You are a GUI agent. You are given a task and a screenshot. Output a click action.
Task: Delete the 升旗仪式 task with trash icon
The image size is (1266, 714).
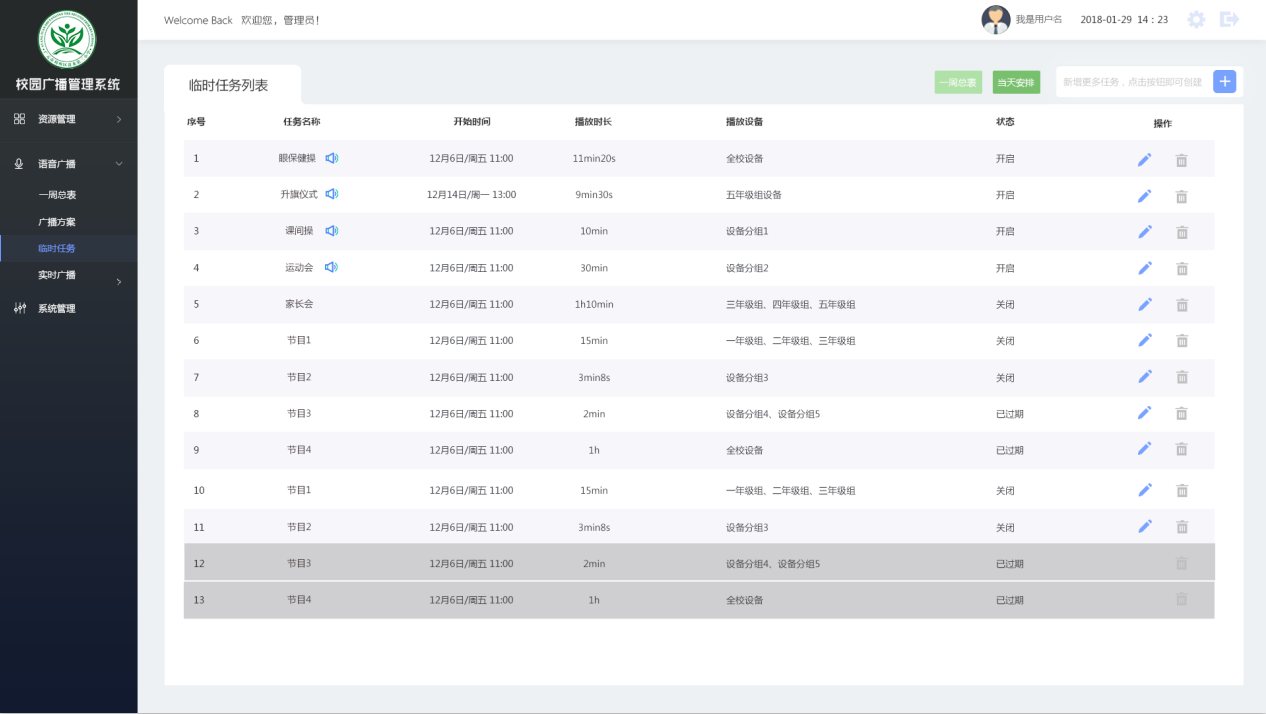(1181, 197)
